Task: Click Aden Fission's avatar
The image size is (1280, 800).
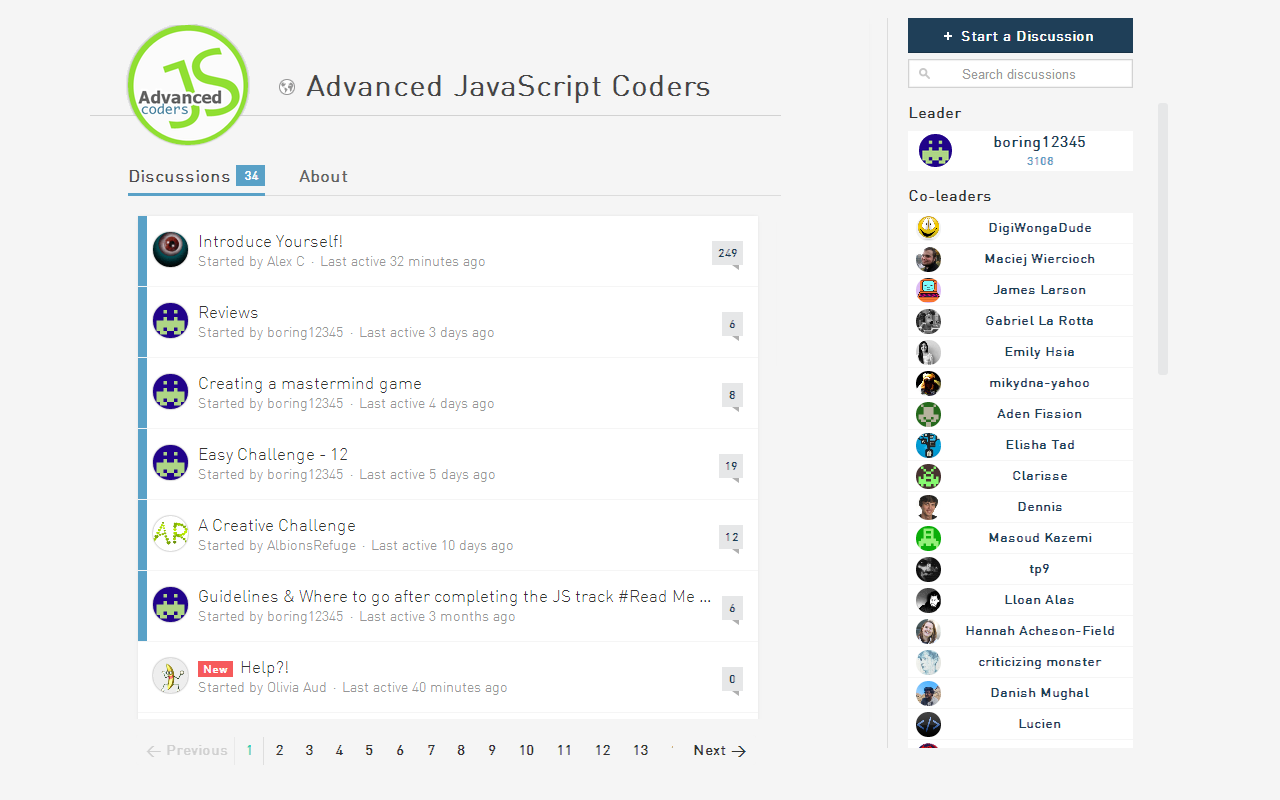Action: coord(928,414)
